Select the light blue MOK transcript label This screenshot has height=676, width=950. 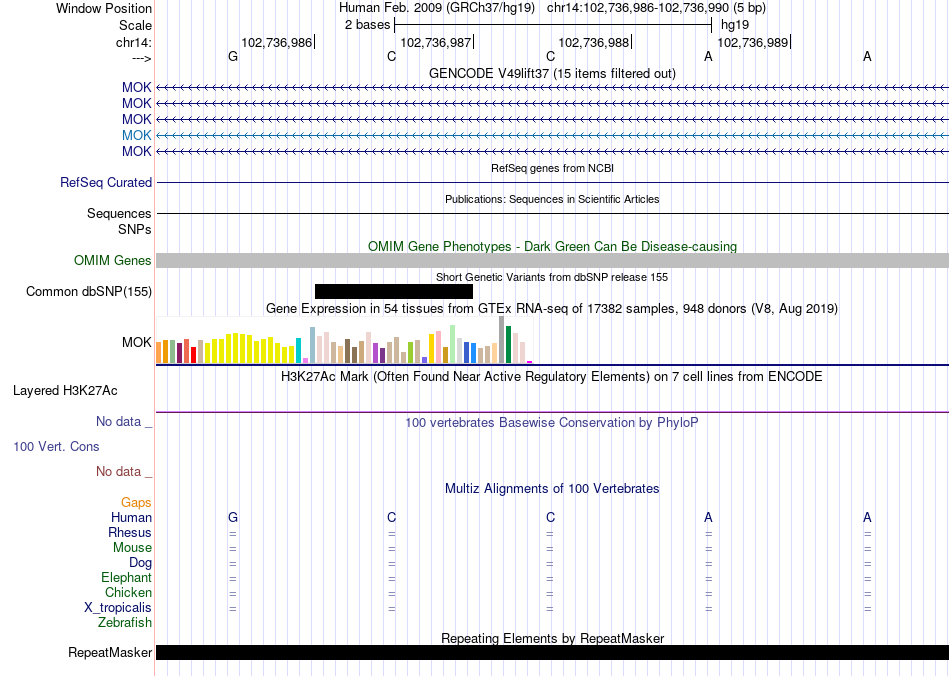click(x=136, y=135)
